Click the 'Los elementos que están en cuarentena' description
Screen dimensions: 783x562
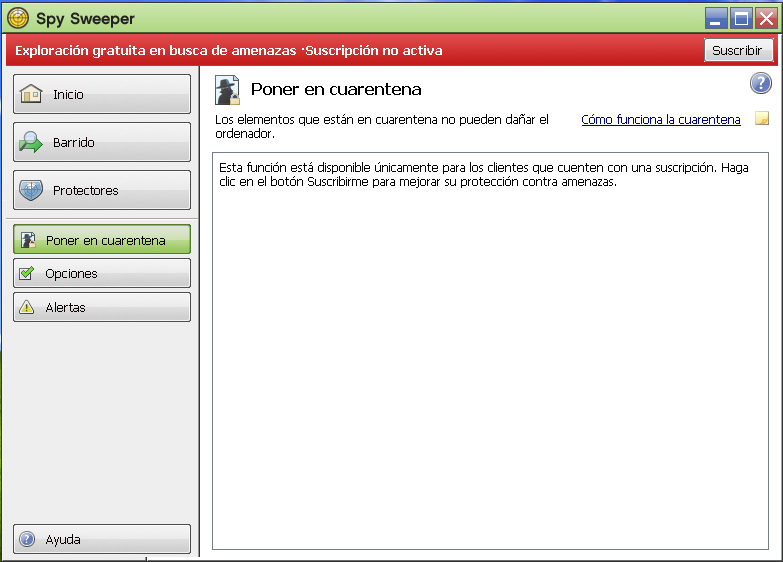(382, 126)
